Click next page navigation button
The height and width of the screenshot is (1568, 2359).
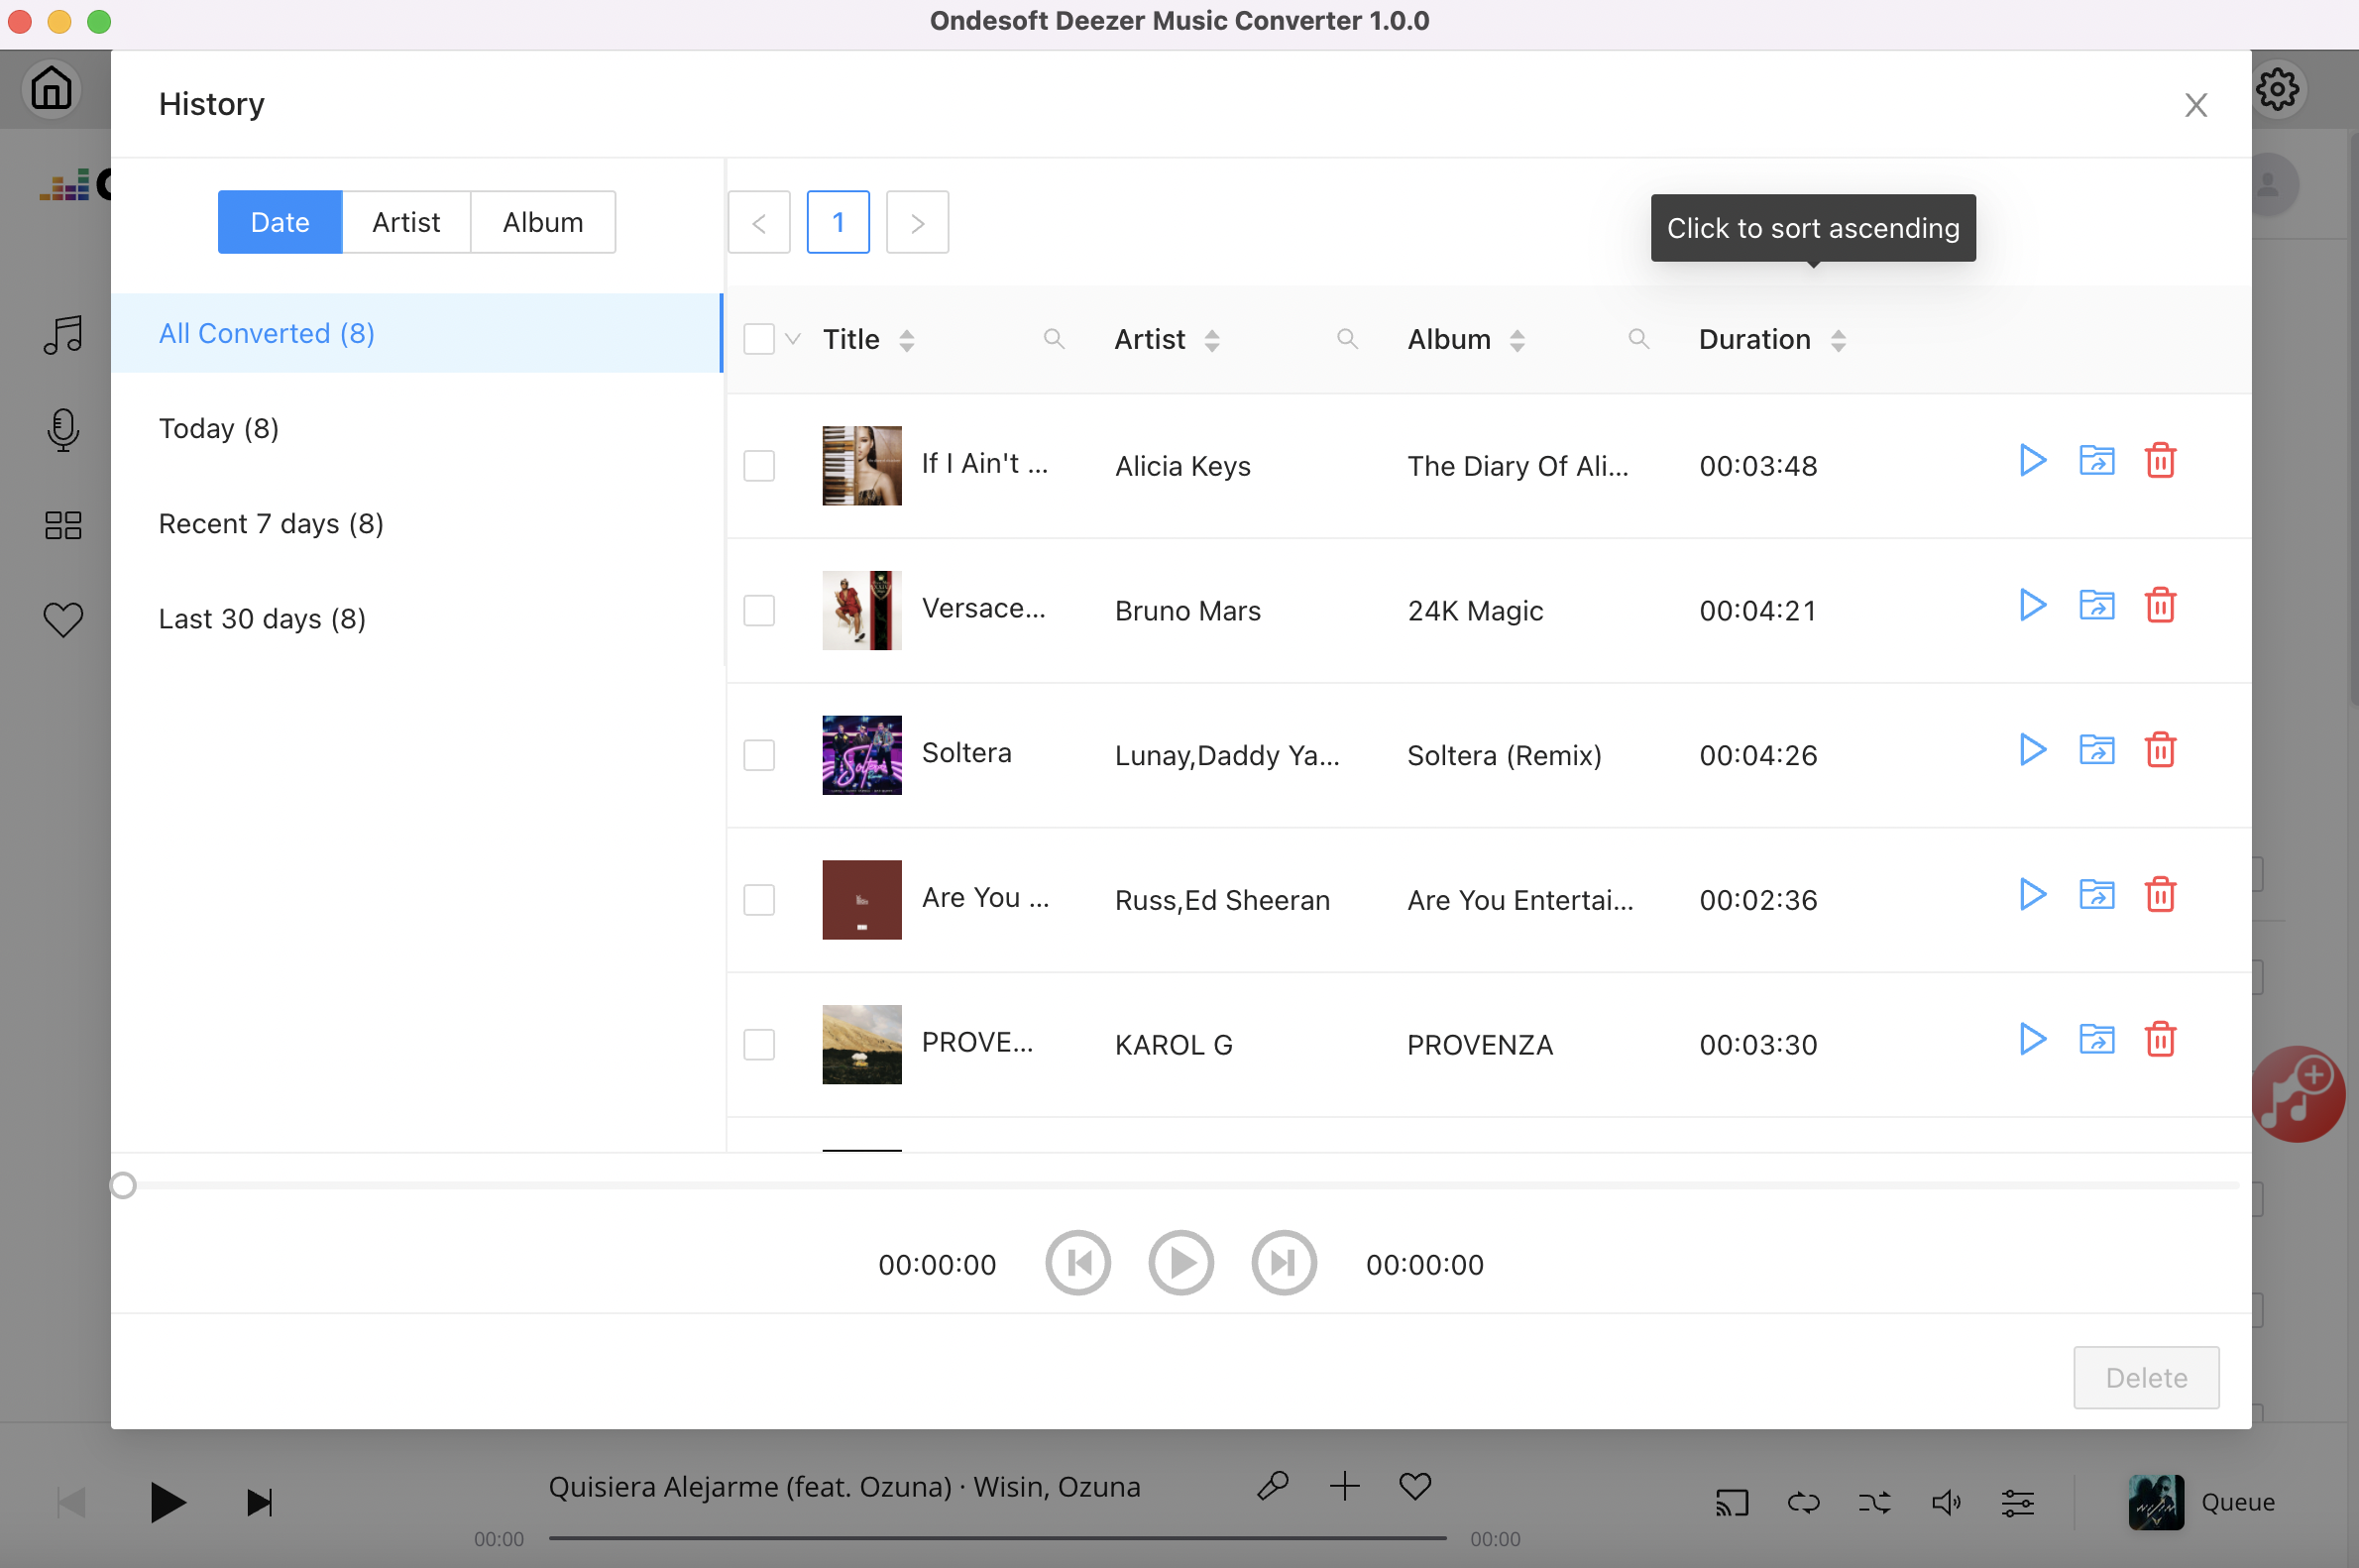click(917, 220)
